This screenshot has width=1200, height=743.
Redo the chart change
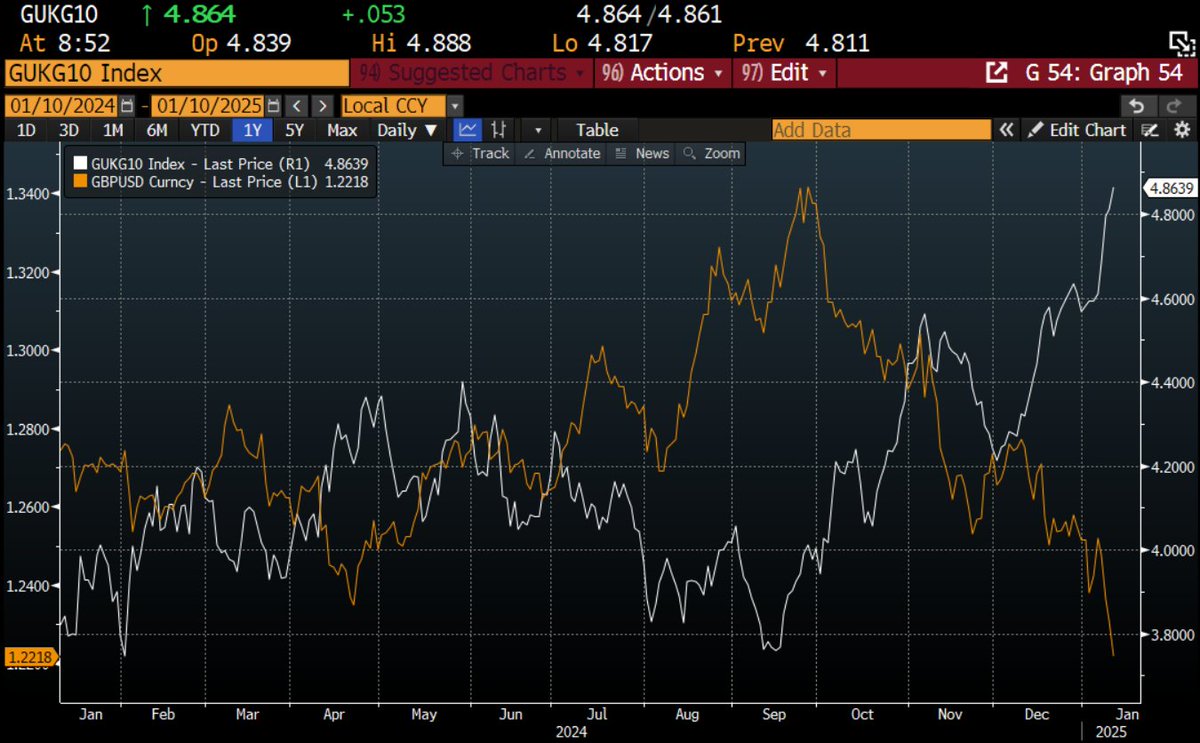click(x=1177, y=106)
